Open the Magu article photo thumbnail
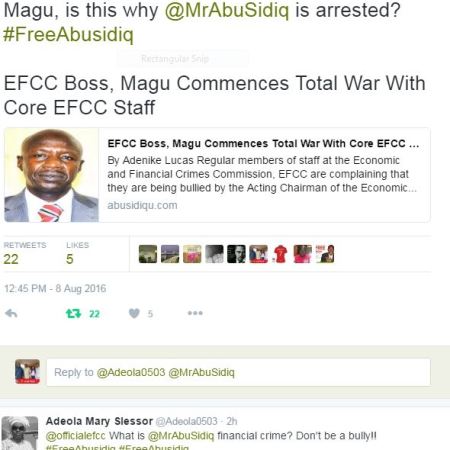The image size is (450, 450). [52, 175]
